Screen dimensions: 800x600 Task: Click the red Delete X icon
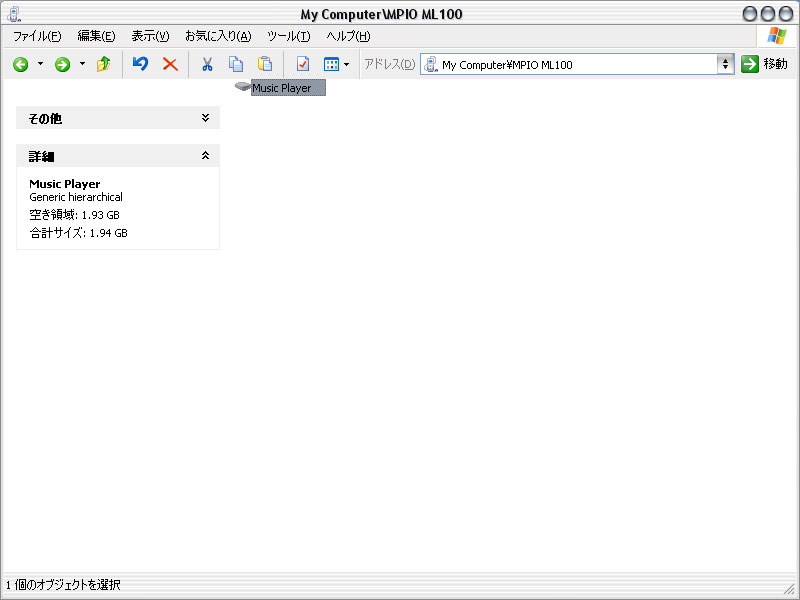(170, 64)
